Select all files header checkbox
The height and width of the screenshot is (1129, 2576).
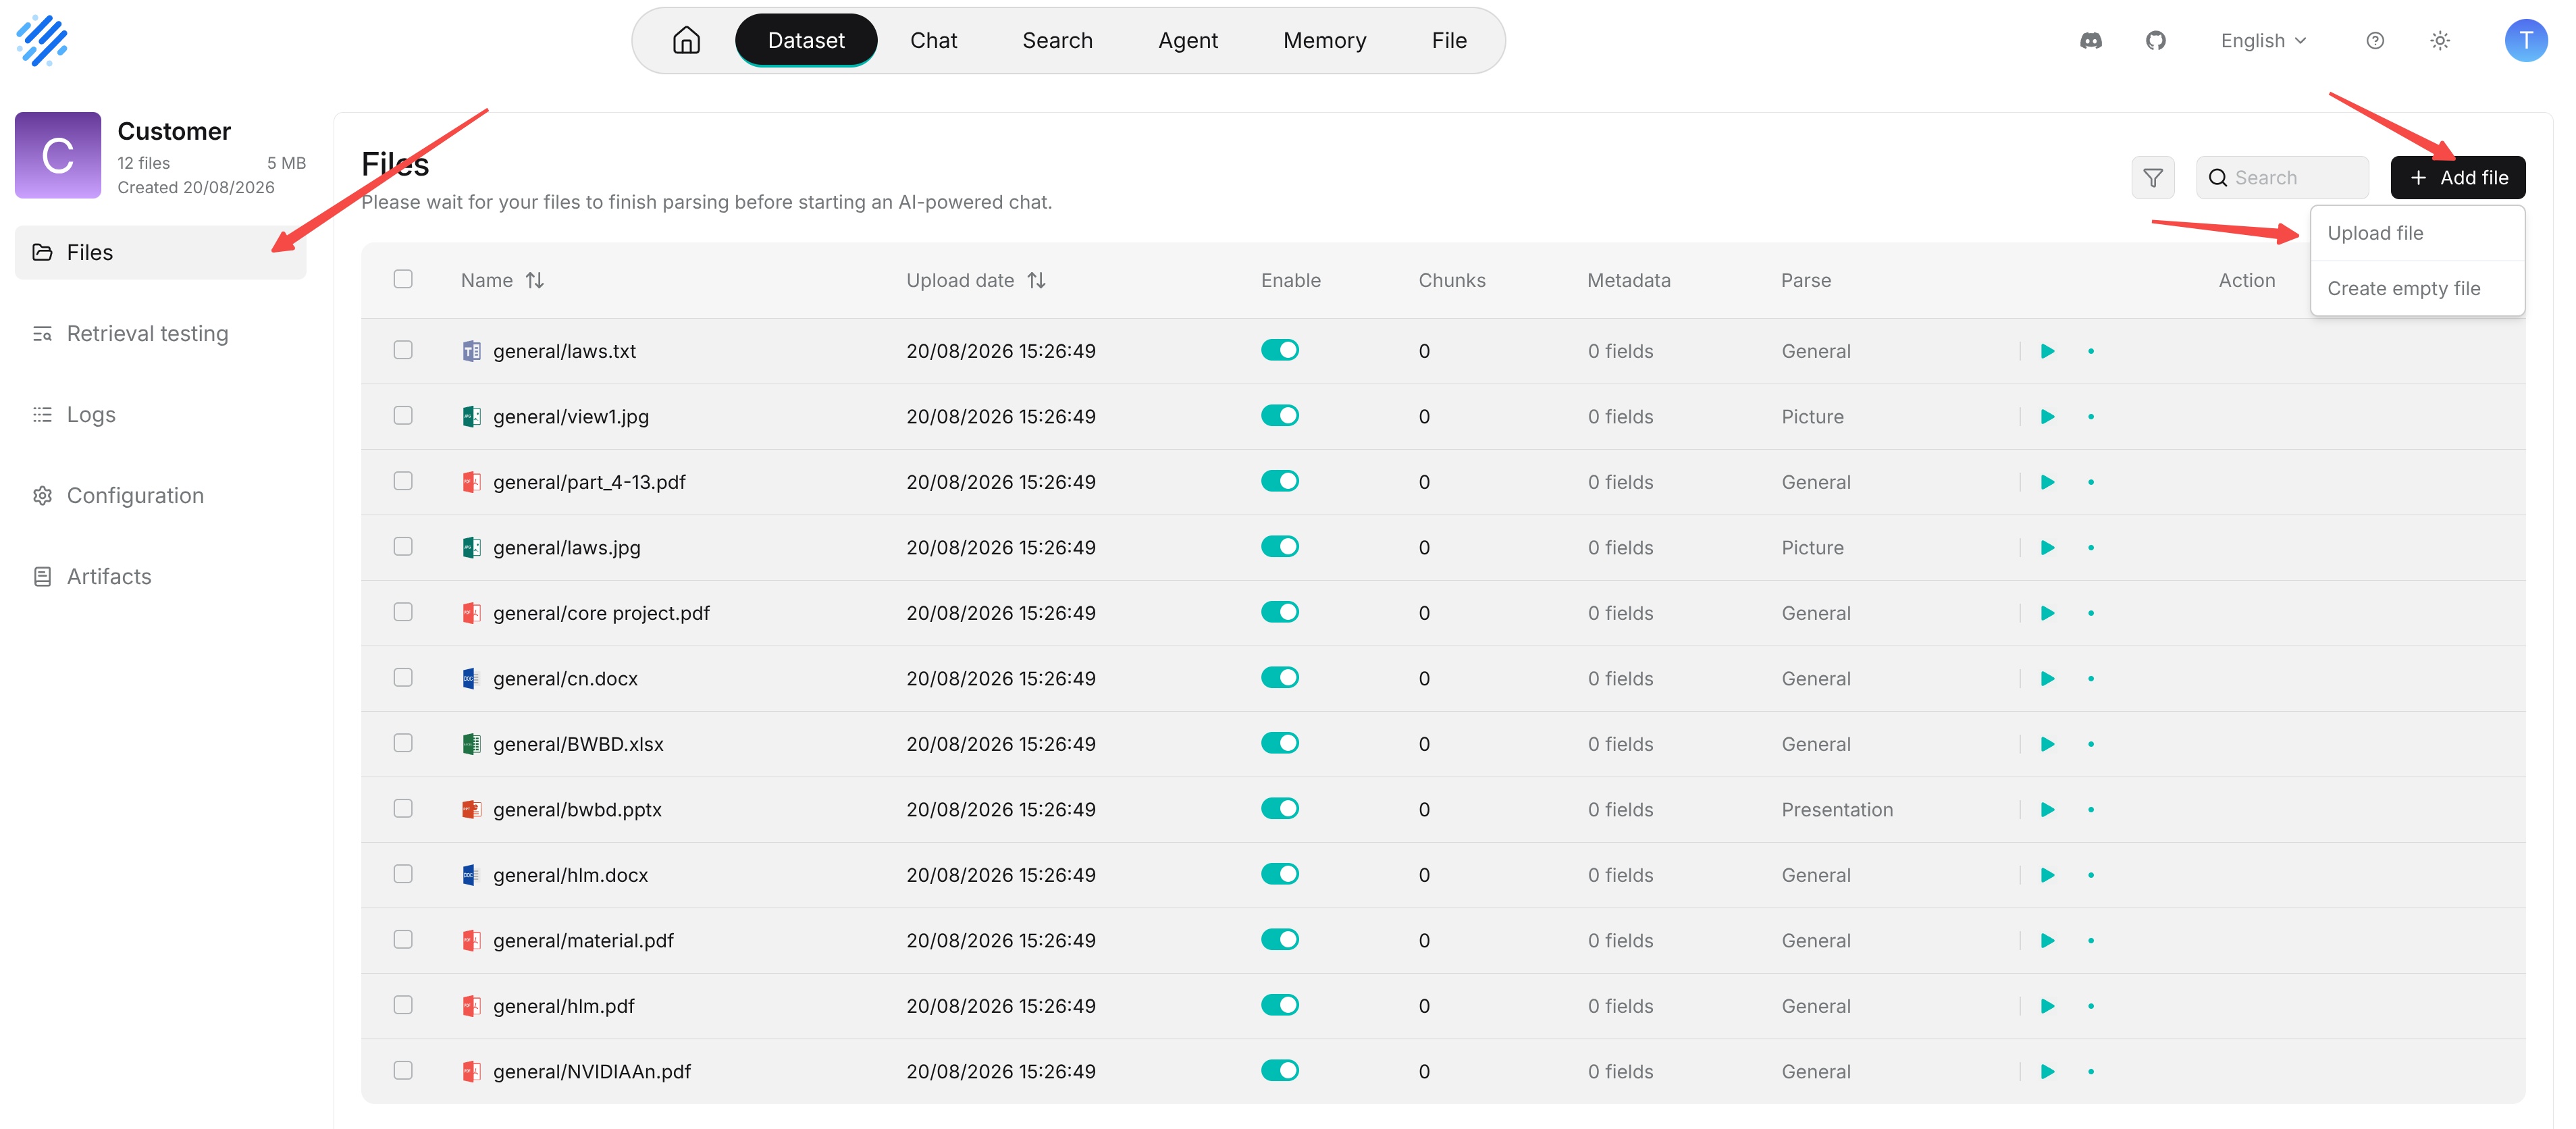click(x=403, y=279)
